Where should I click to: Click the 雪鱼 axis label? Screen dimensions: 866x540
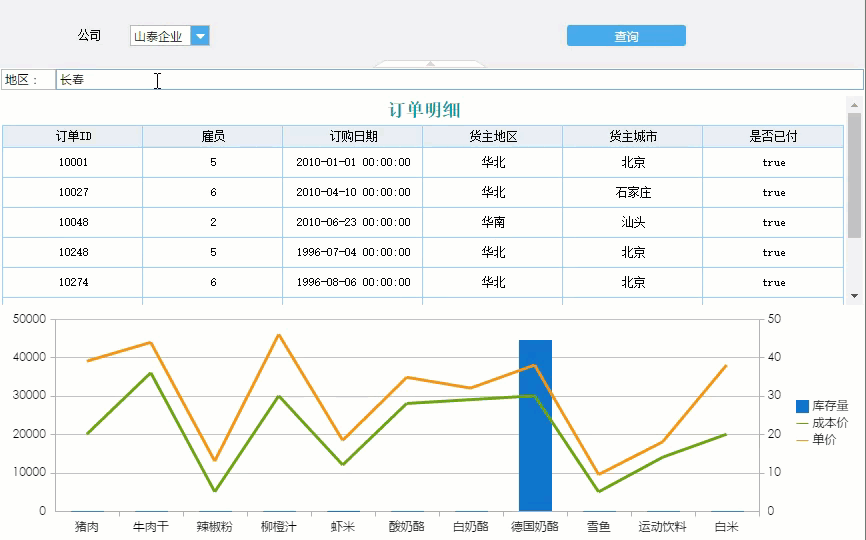tap(599, 527)
